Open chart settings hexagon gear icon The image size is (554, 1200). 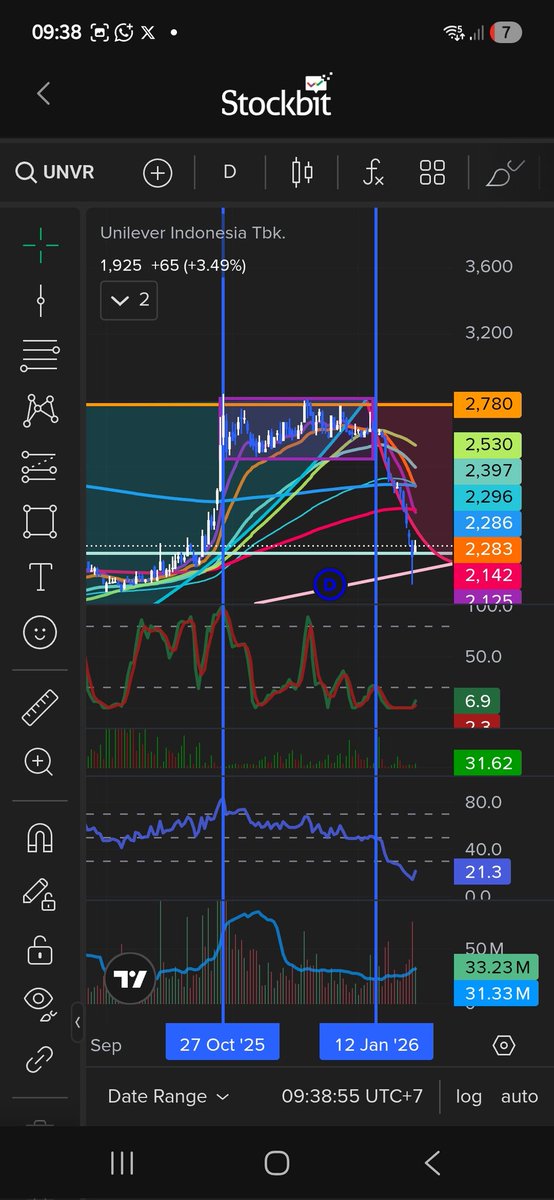(x=504, y=1045)
